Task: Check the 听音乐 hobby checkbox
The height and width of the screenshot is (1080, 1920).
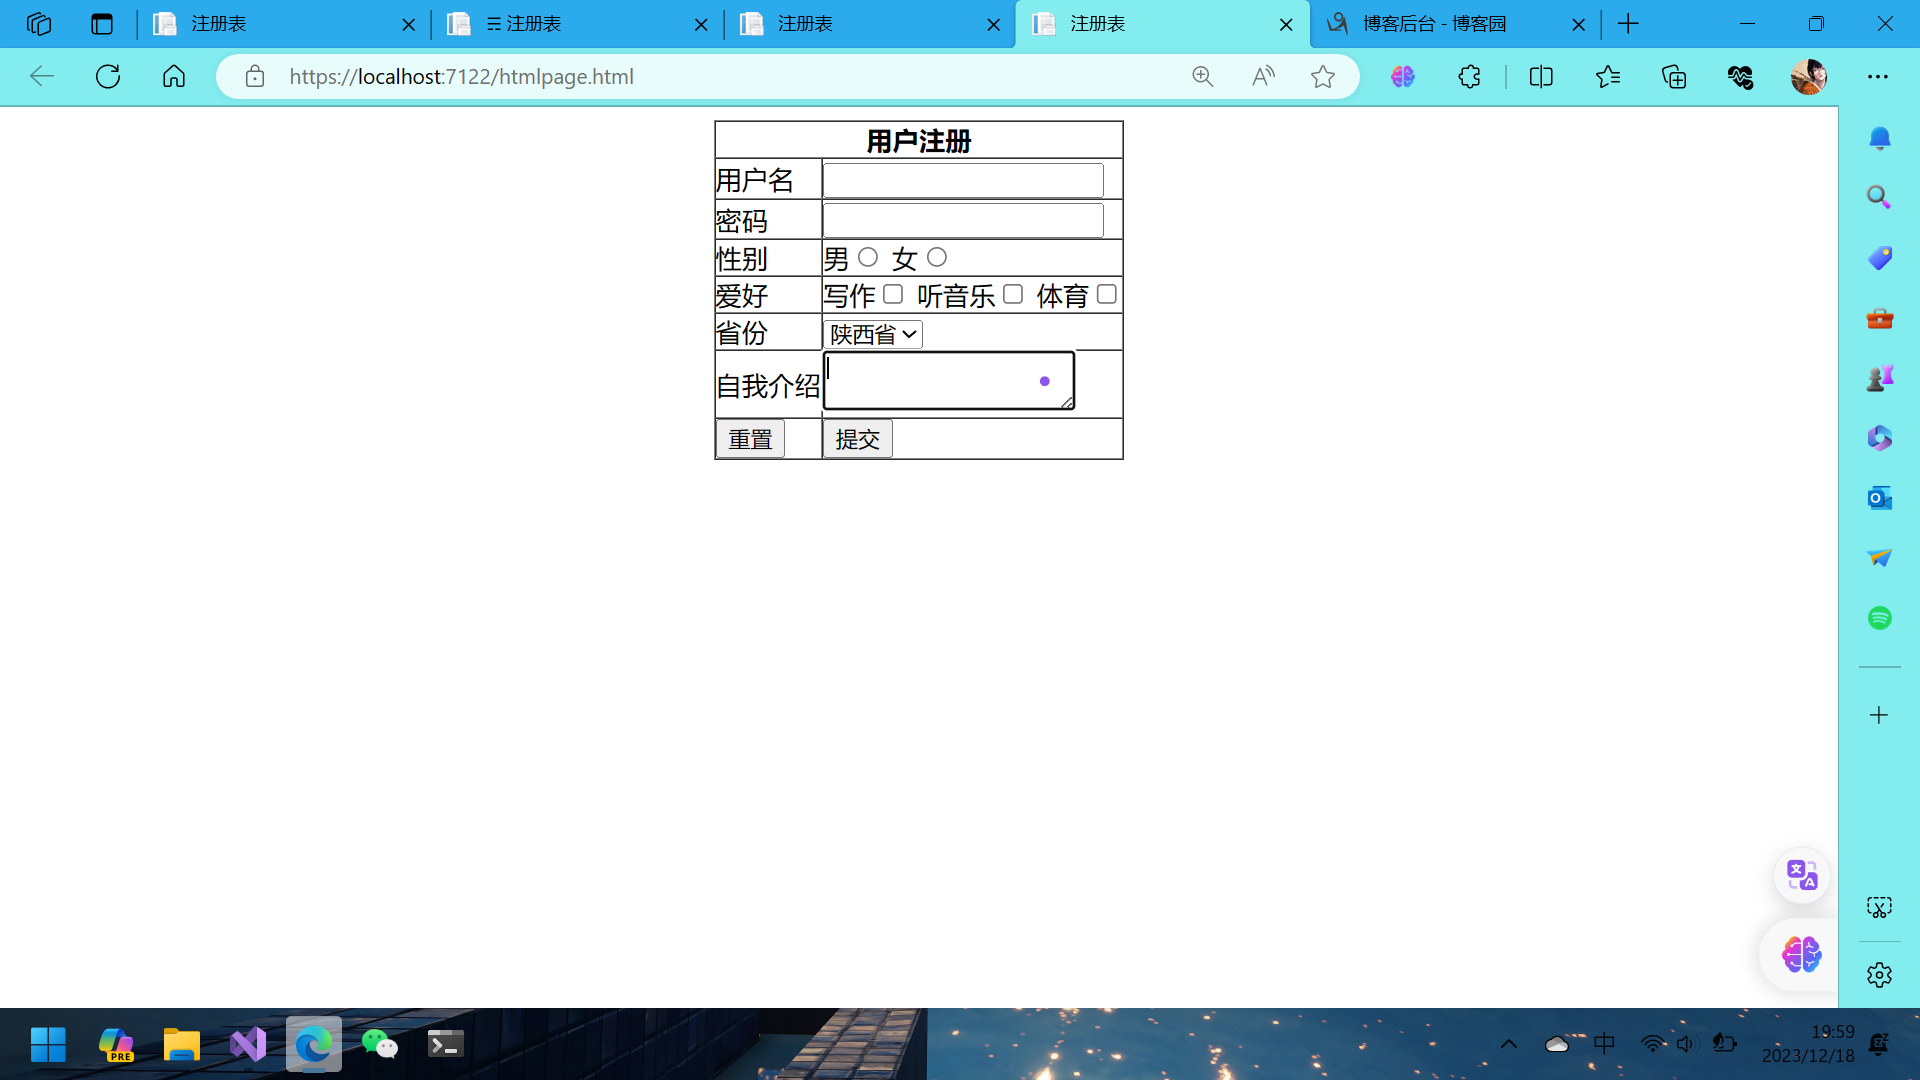Action: 1013,294
